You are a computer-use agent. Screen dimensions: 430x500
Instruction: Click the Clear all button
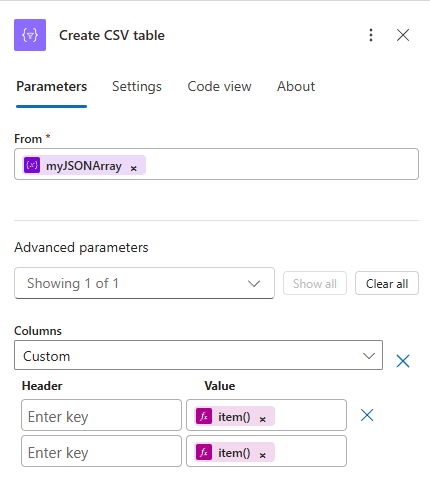387,284
